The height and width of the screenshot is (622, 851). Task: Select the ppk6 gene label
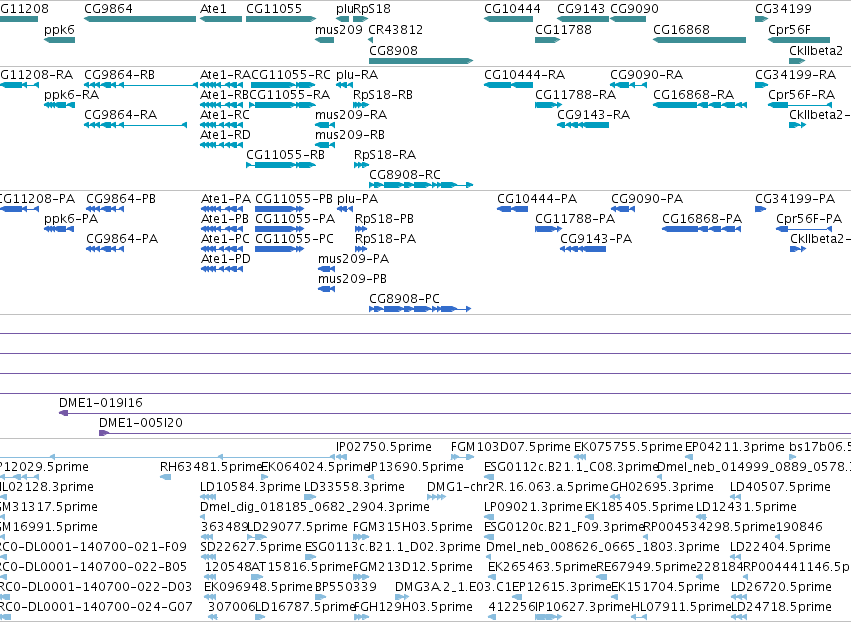(59, 29)
